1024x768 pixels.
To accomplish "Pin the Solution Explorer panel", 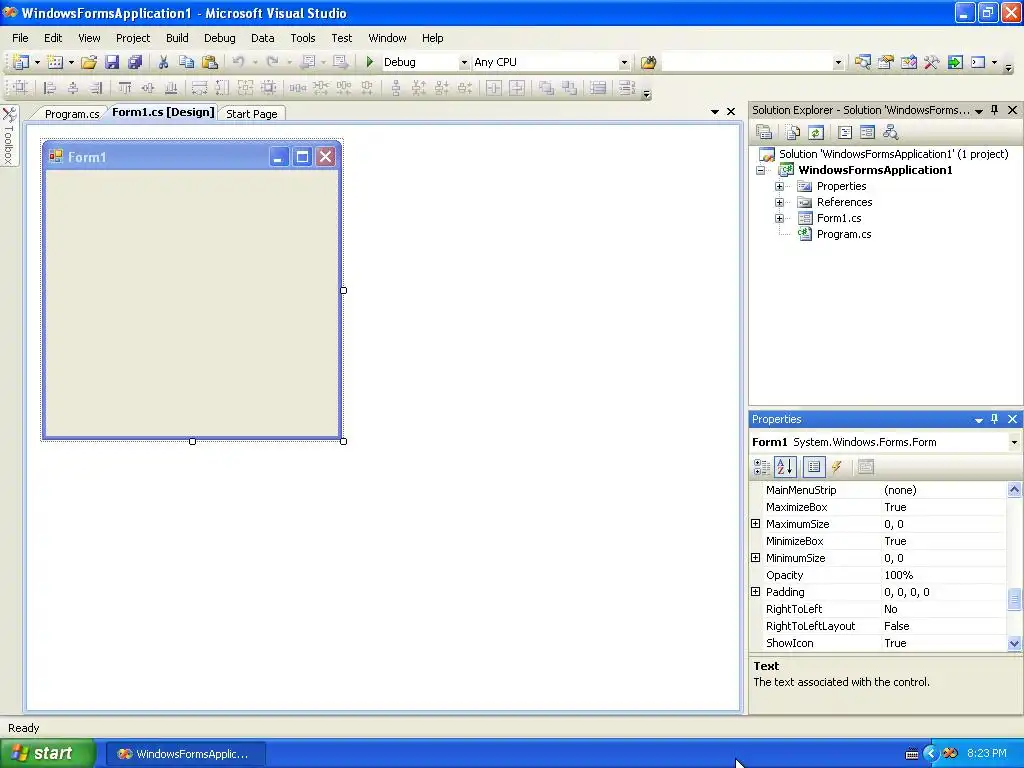I will 995,110.
